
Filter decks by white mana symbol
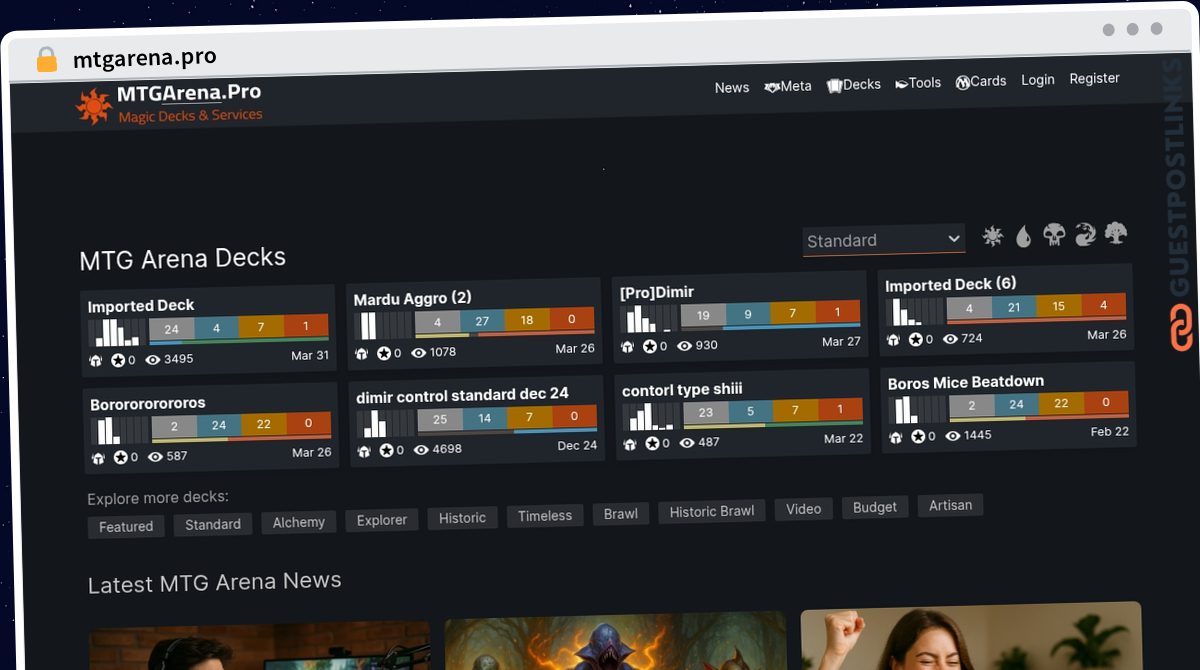[992, 236]
